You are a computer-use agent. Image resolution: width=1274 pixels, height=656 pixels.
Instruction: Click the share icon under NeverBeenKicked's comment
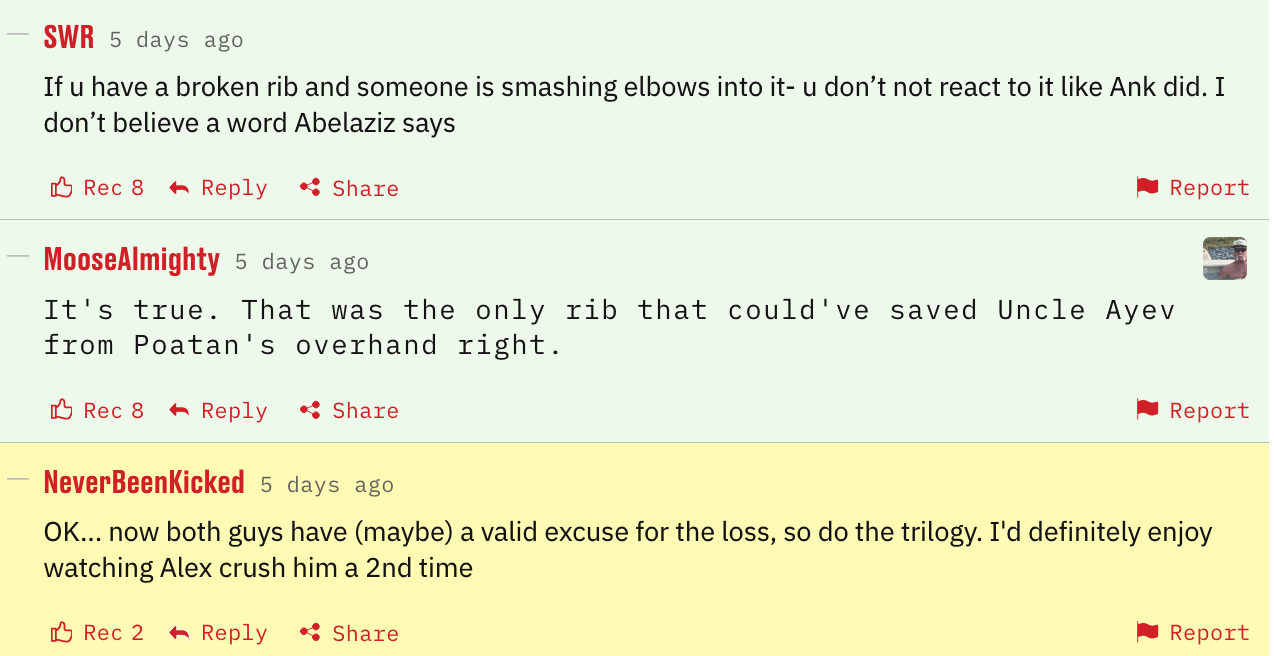[310, 633]
